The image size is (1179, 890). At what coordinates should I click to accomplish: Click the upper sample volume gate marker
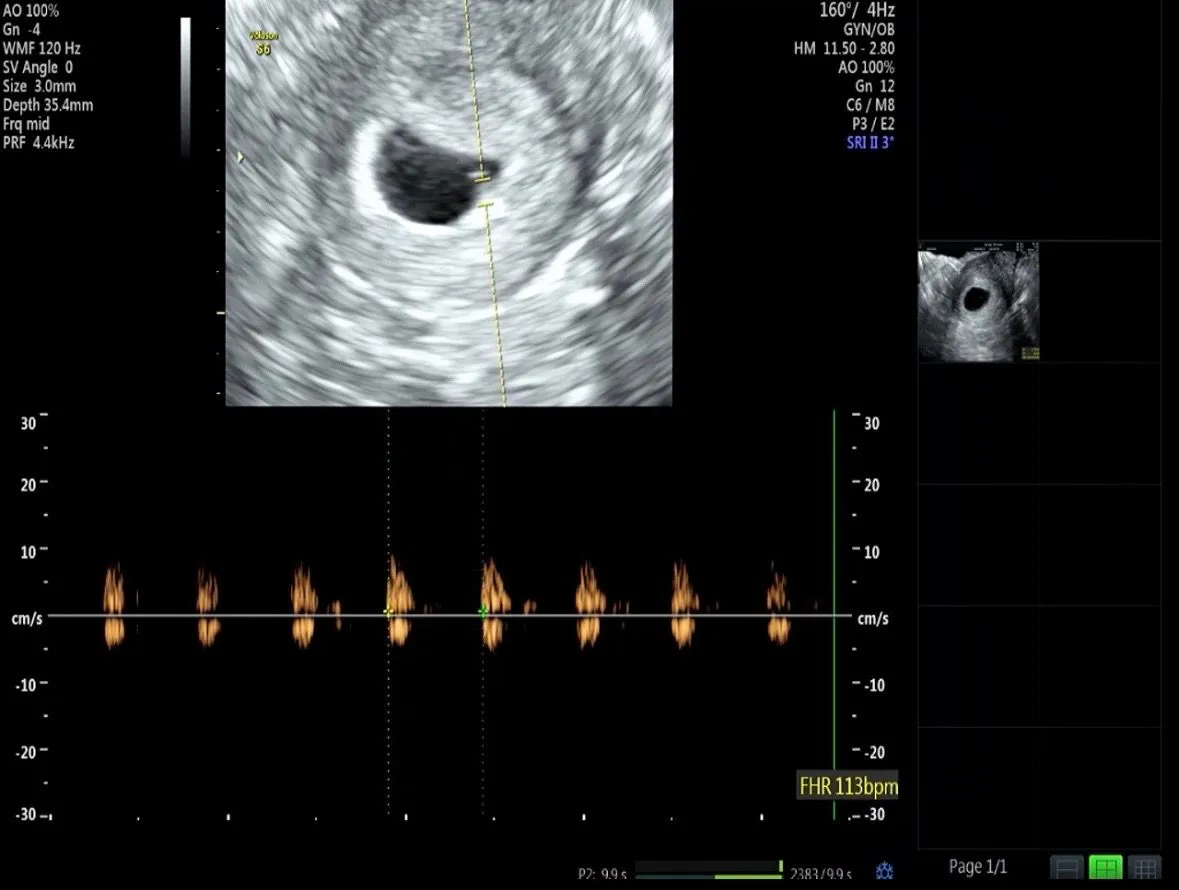click(x=482, y=178)
